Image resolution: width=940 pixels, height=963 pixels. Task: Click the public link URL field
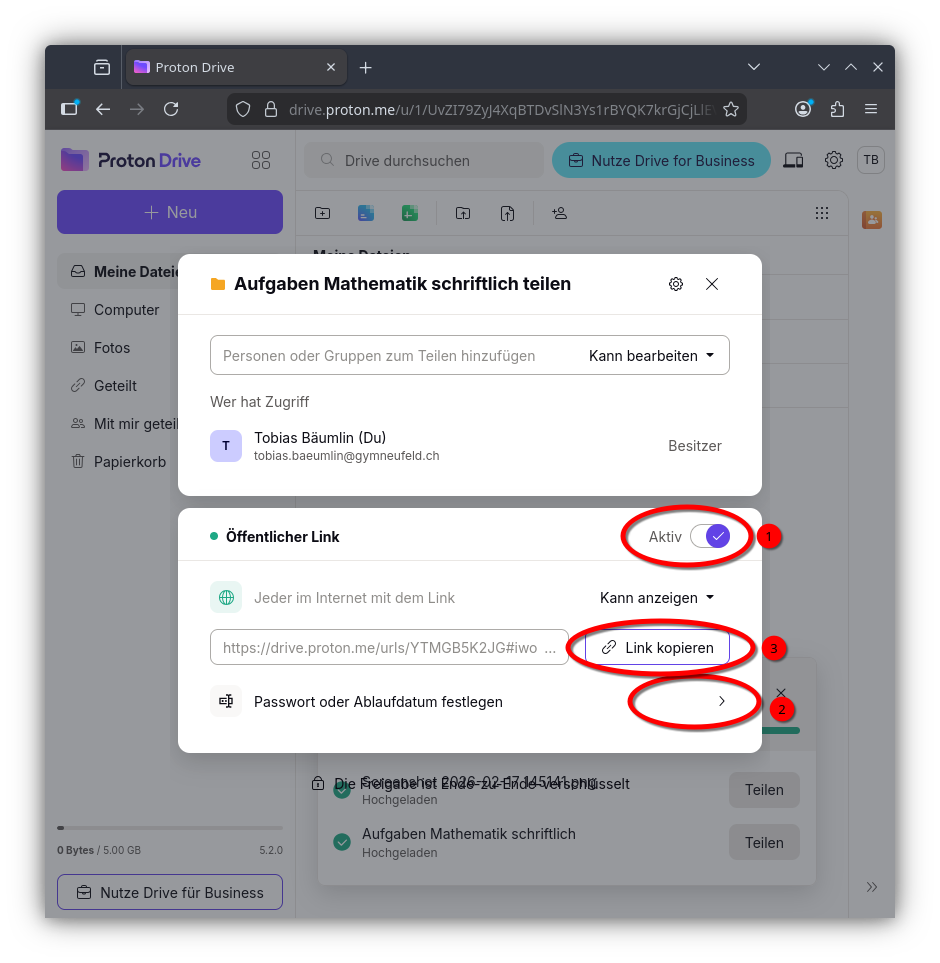point(389,648)
